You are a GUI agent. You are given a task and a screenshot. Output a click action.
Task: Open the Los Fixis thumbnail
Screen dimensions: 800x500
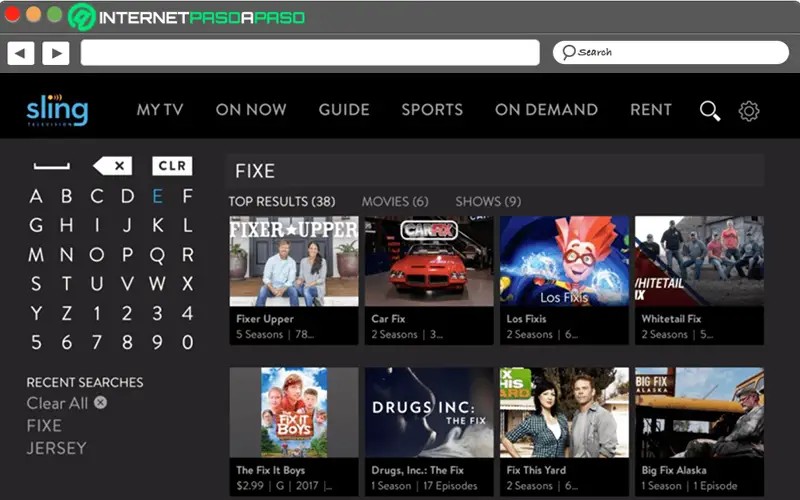click(x=564, y=261)
